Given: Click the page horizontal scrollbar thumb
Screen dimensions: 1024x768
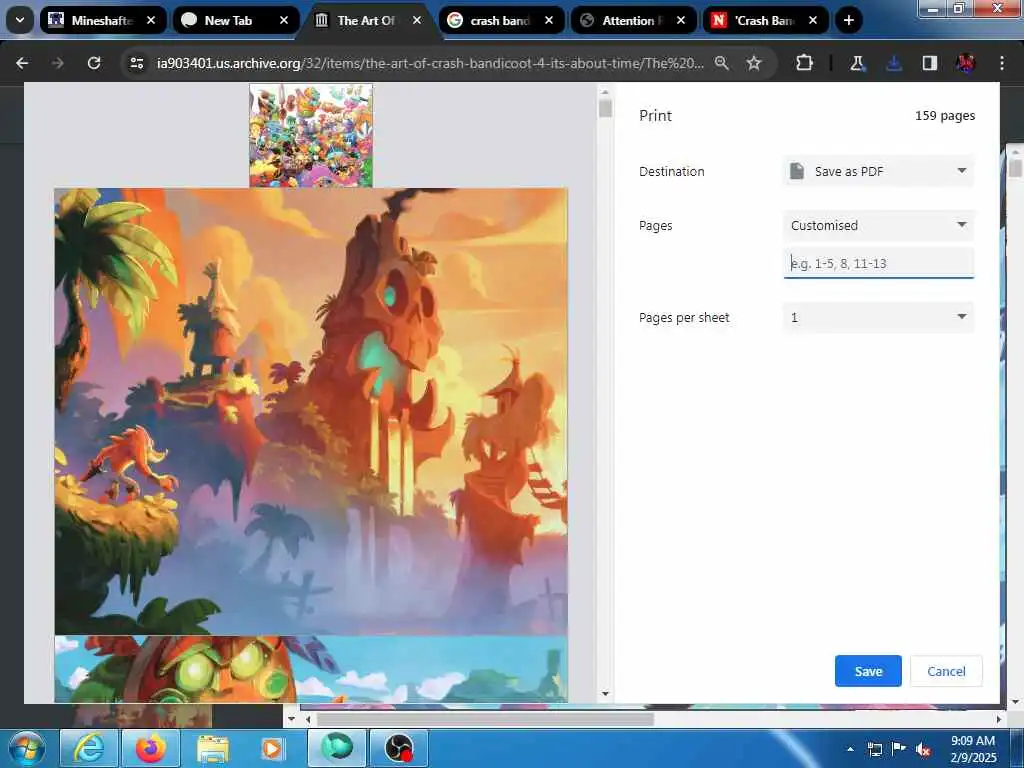Looking at the screenshot, I should 485,719.
